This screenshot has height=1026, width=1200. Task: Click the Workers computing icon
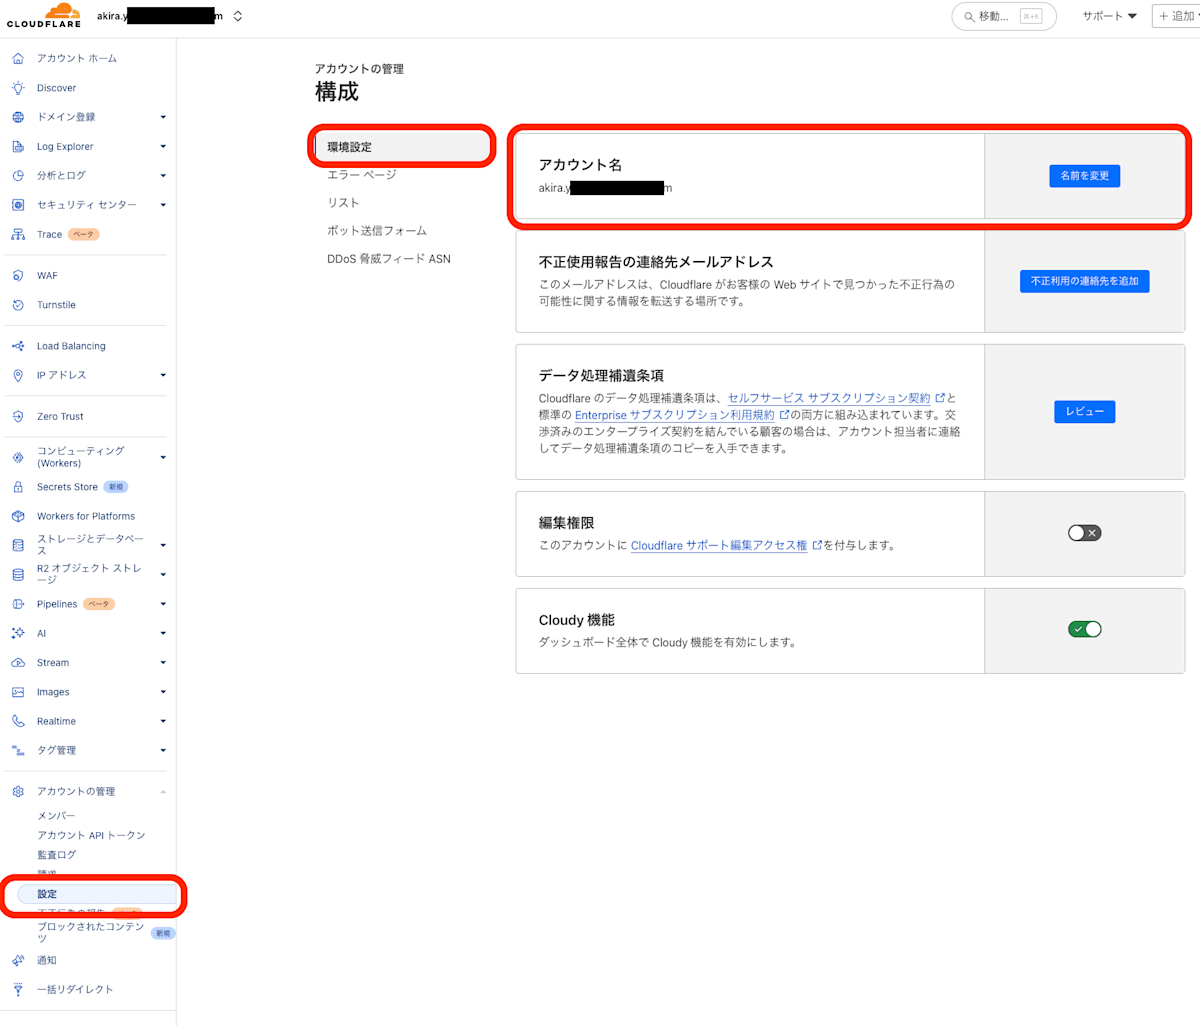pos(18,457)
